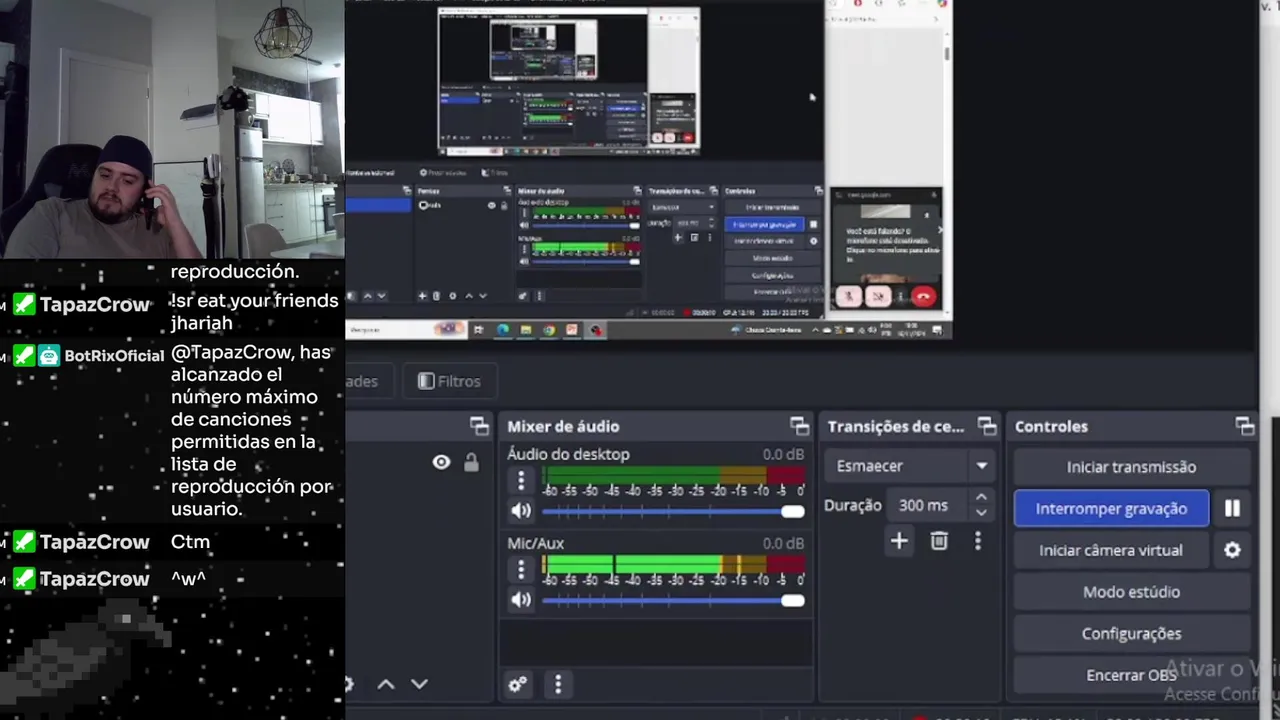The height and width of the screenshot is (720, 1280).
Task: Click the webcam feed thumbnail
Action: (x=172, y=130)
